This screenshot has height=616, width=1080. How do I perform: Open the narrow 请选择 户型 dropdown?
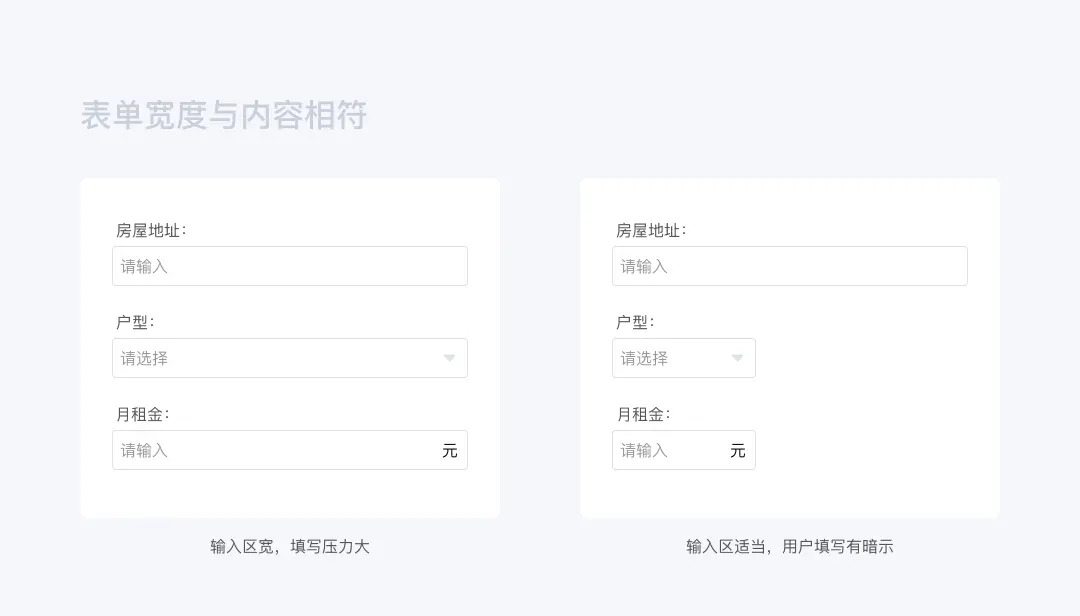click(684, 358)
